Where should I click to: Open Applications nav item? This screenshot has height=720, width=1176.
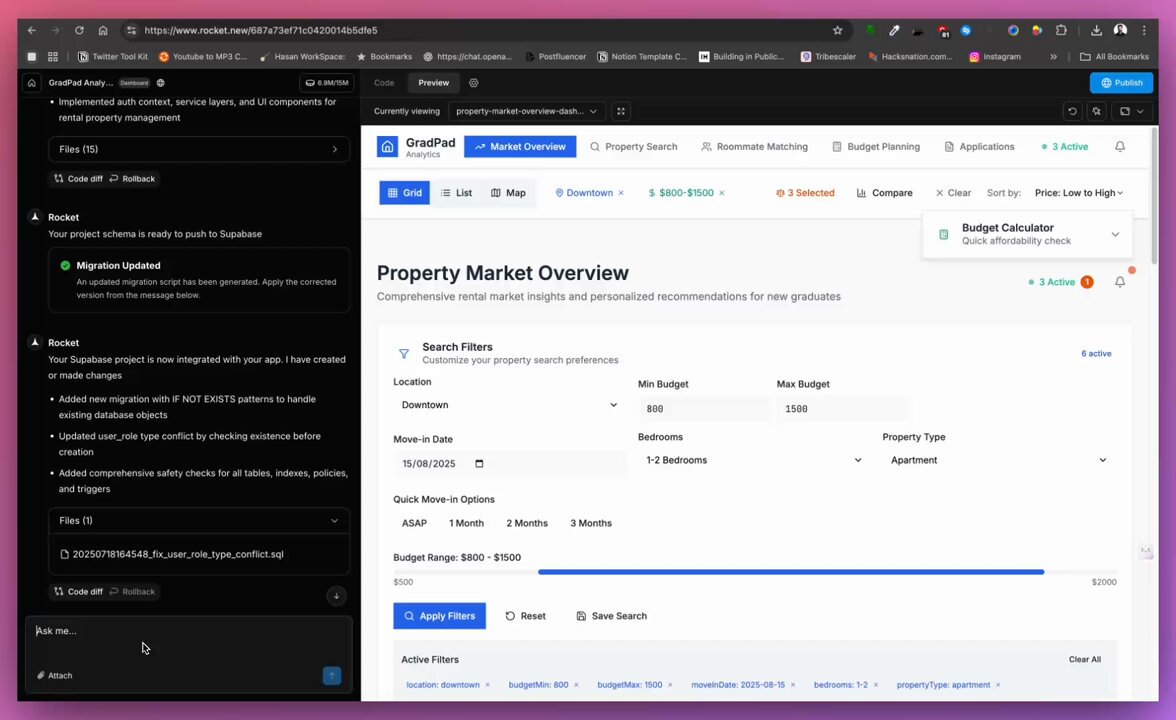(x=979, y=147)
